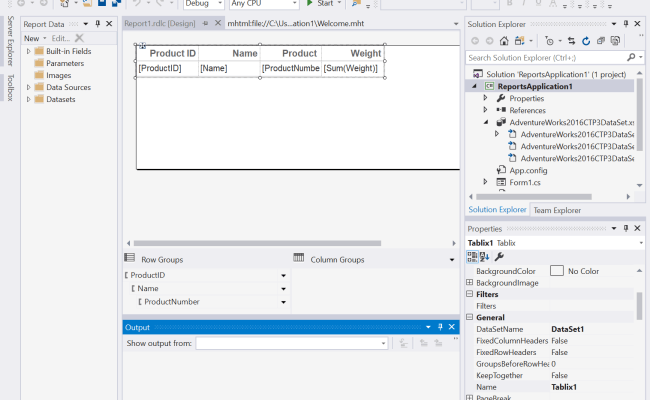Click Edit... button in Report Data
Viewport: 650px width, 400px height.
pyautogui.click(x=61, y=38)
